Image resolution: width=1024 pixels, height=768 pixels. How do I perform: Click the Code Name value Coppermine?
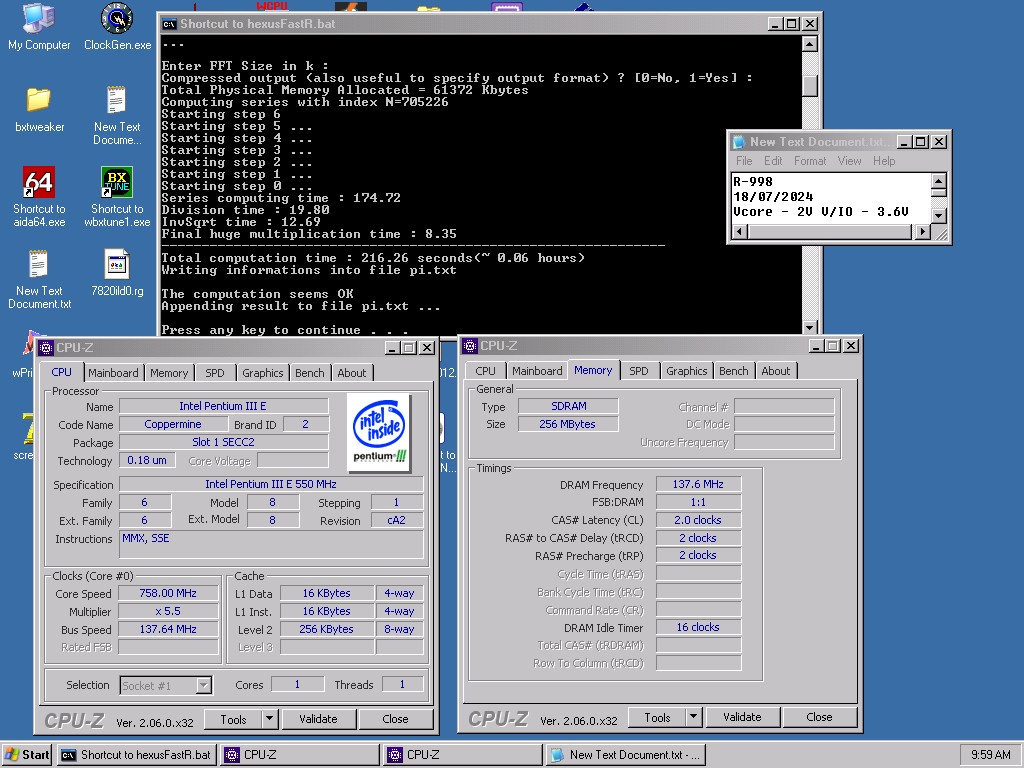(x=173, y=424)
